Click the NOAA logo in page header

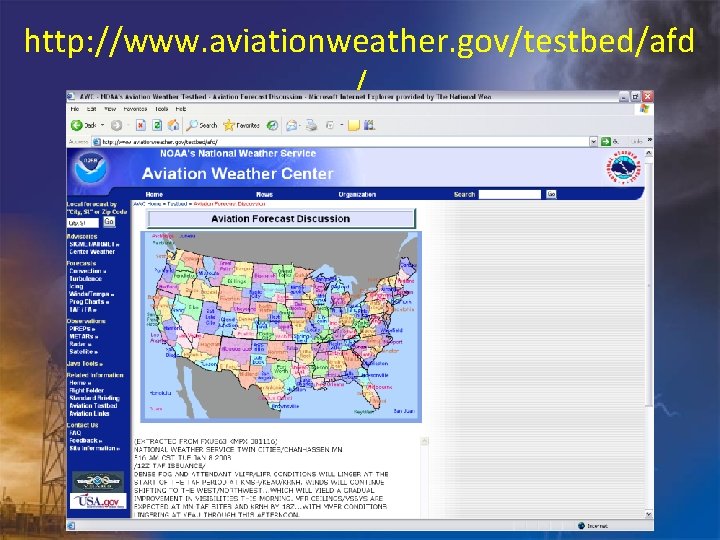tap(91, 168)
